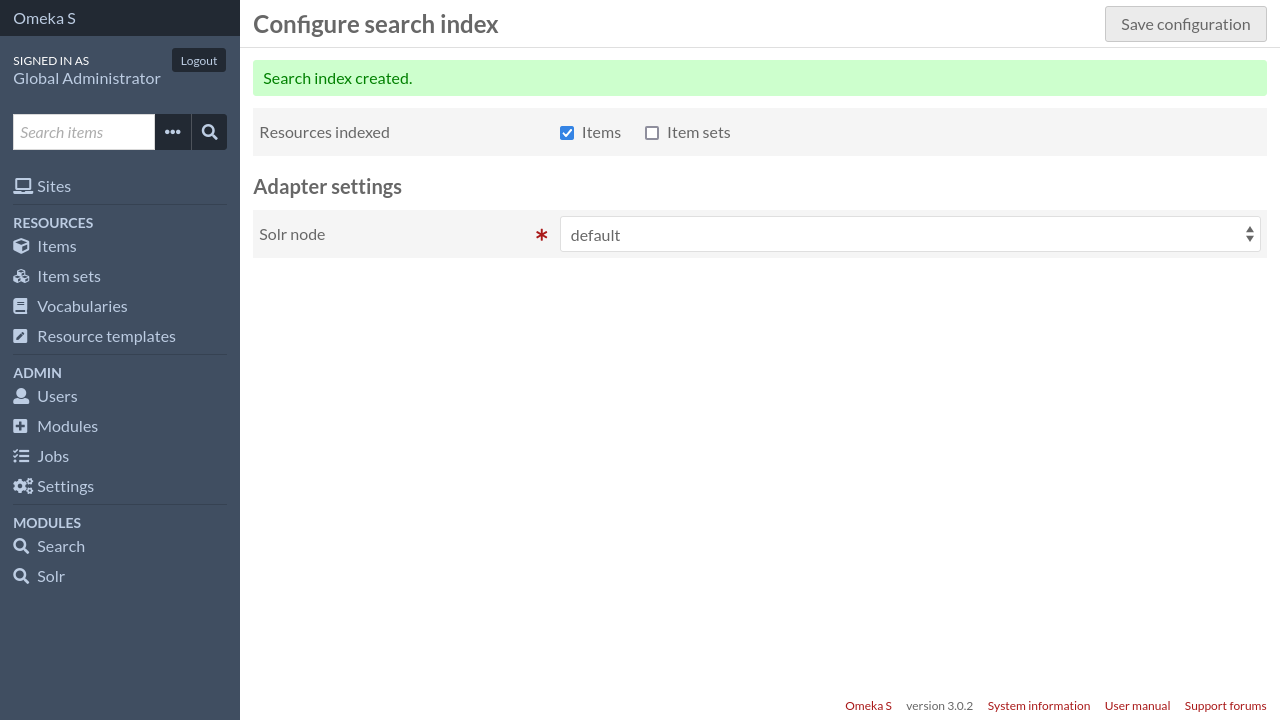Click the magnifier search submit icon
The height and width of the screenshot is (720, 1280).
pos(209,132)
